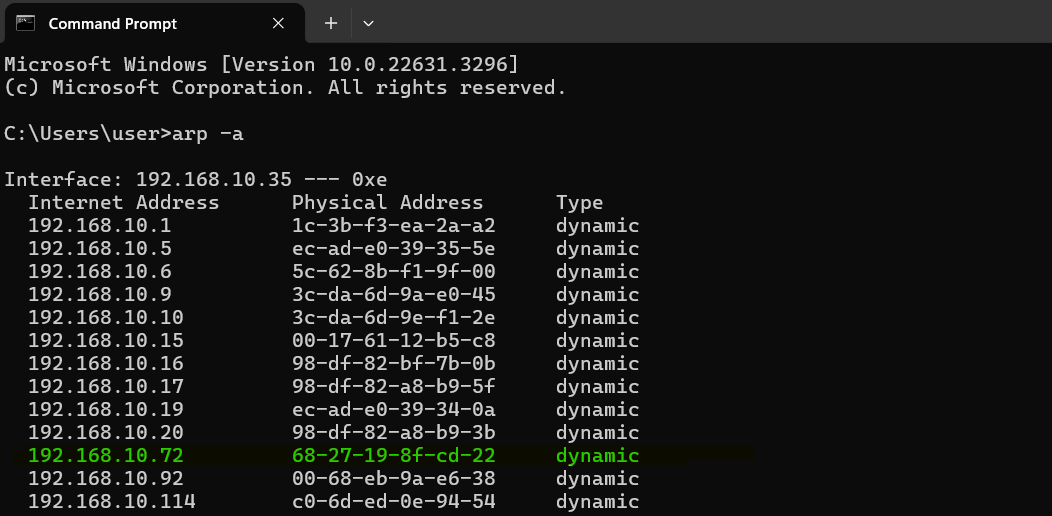The image size is (1052, 516).
Task: Click the highlighted MAC 68-27-19-8f-cd-22
Action: tap(393, 456)
